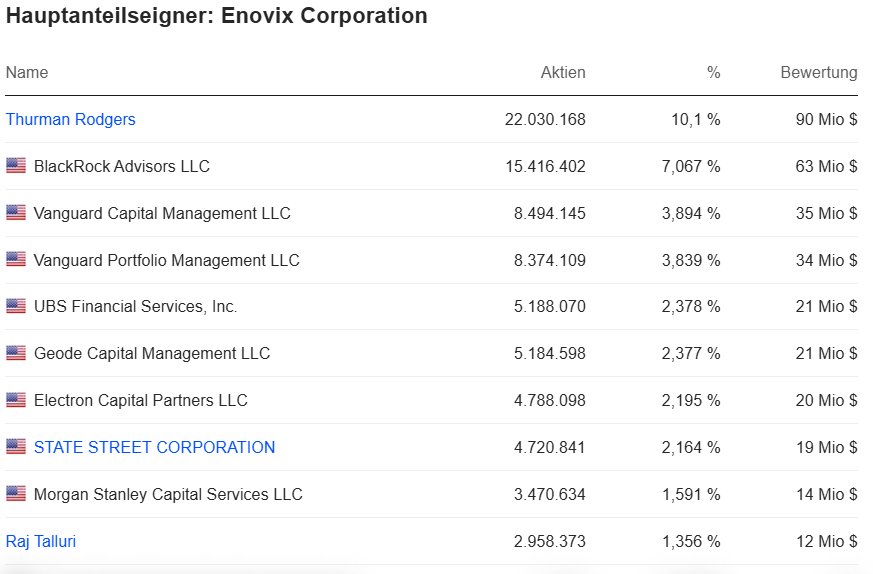Click valuation 19 Mio $
The height and width of the screenshot is (574, 873).
pyautogui.click(x=826, y=447)
